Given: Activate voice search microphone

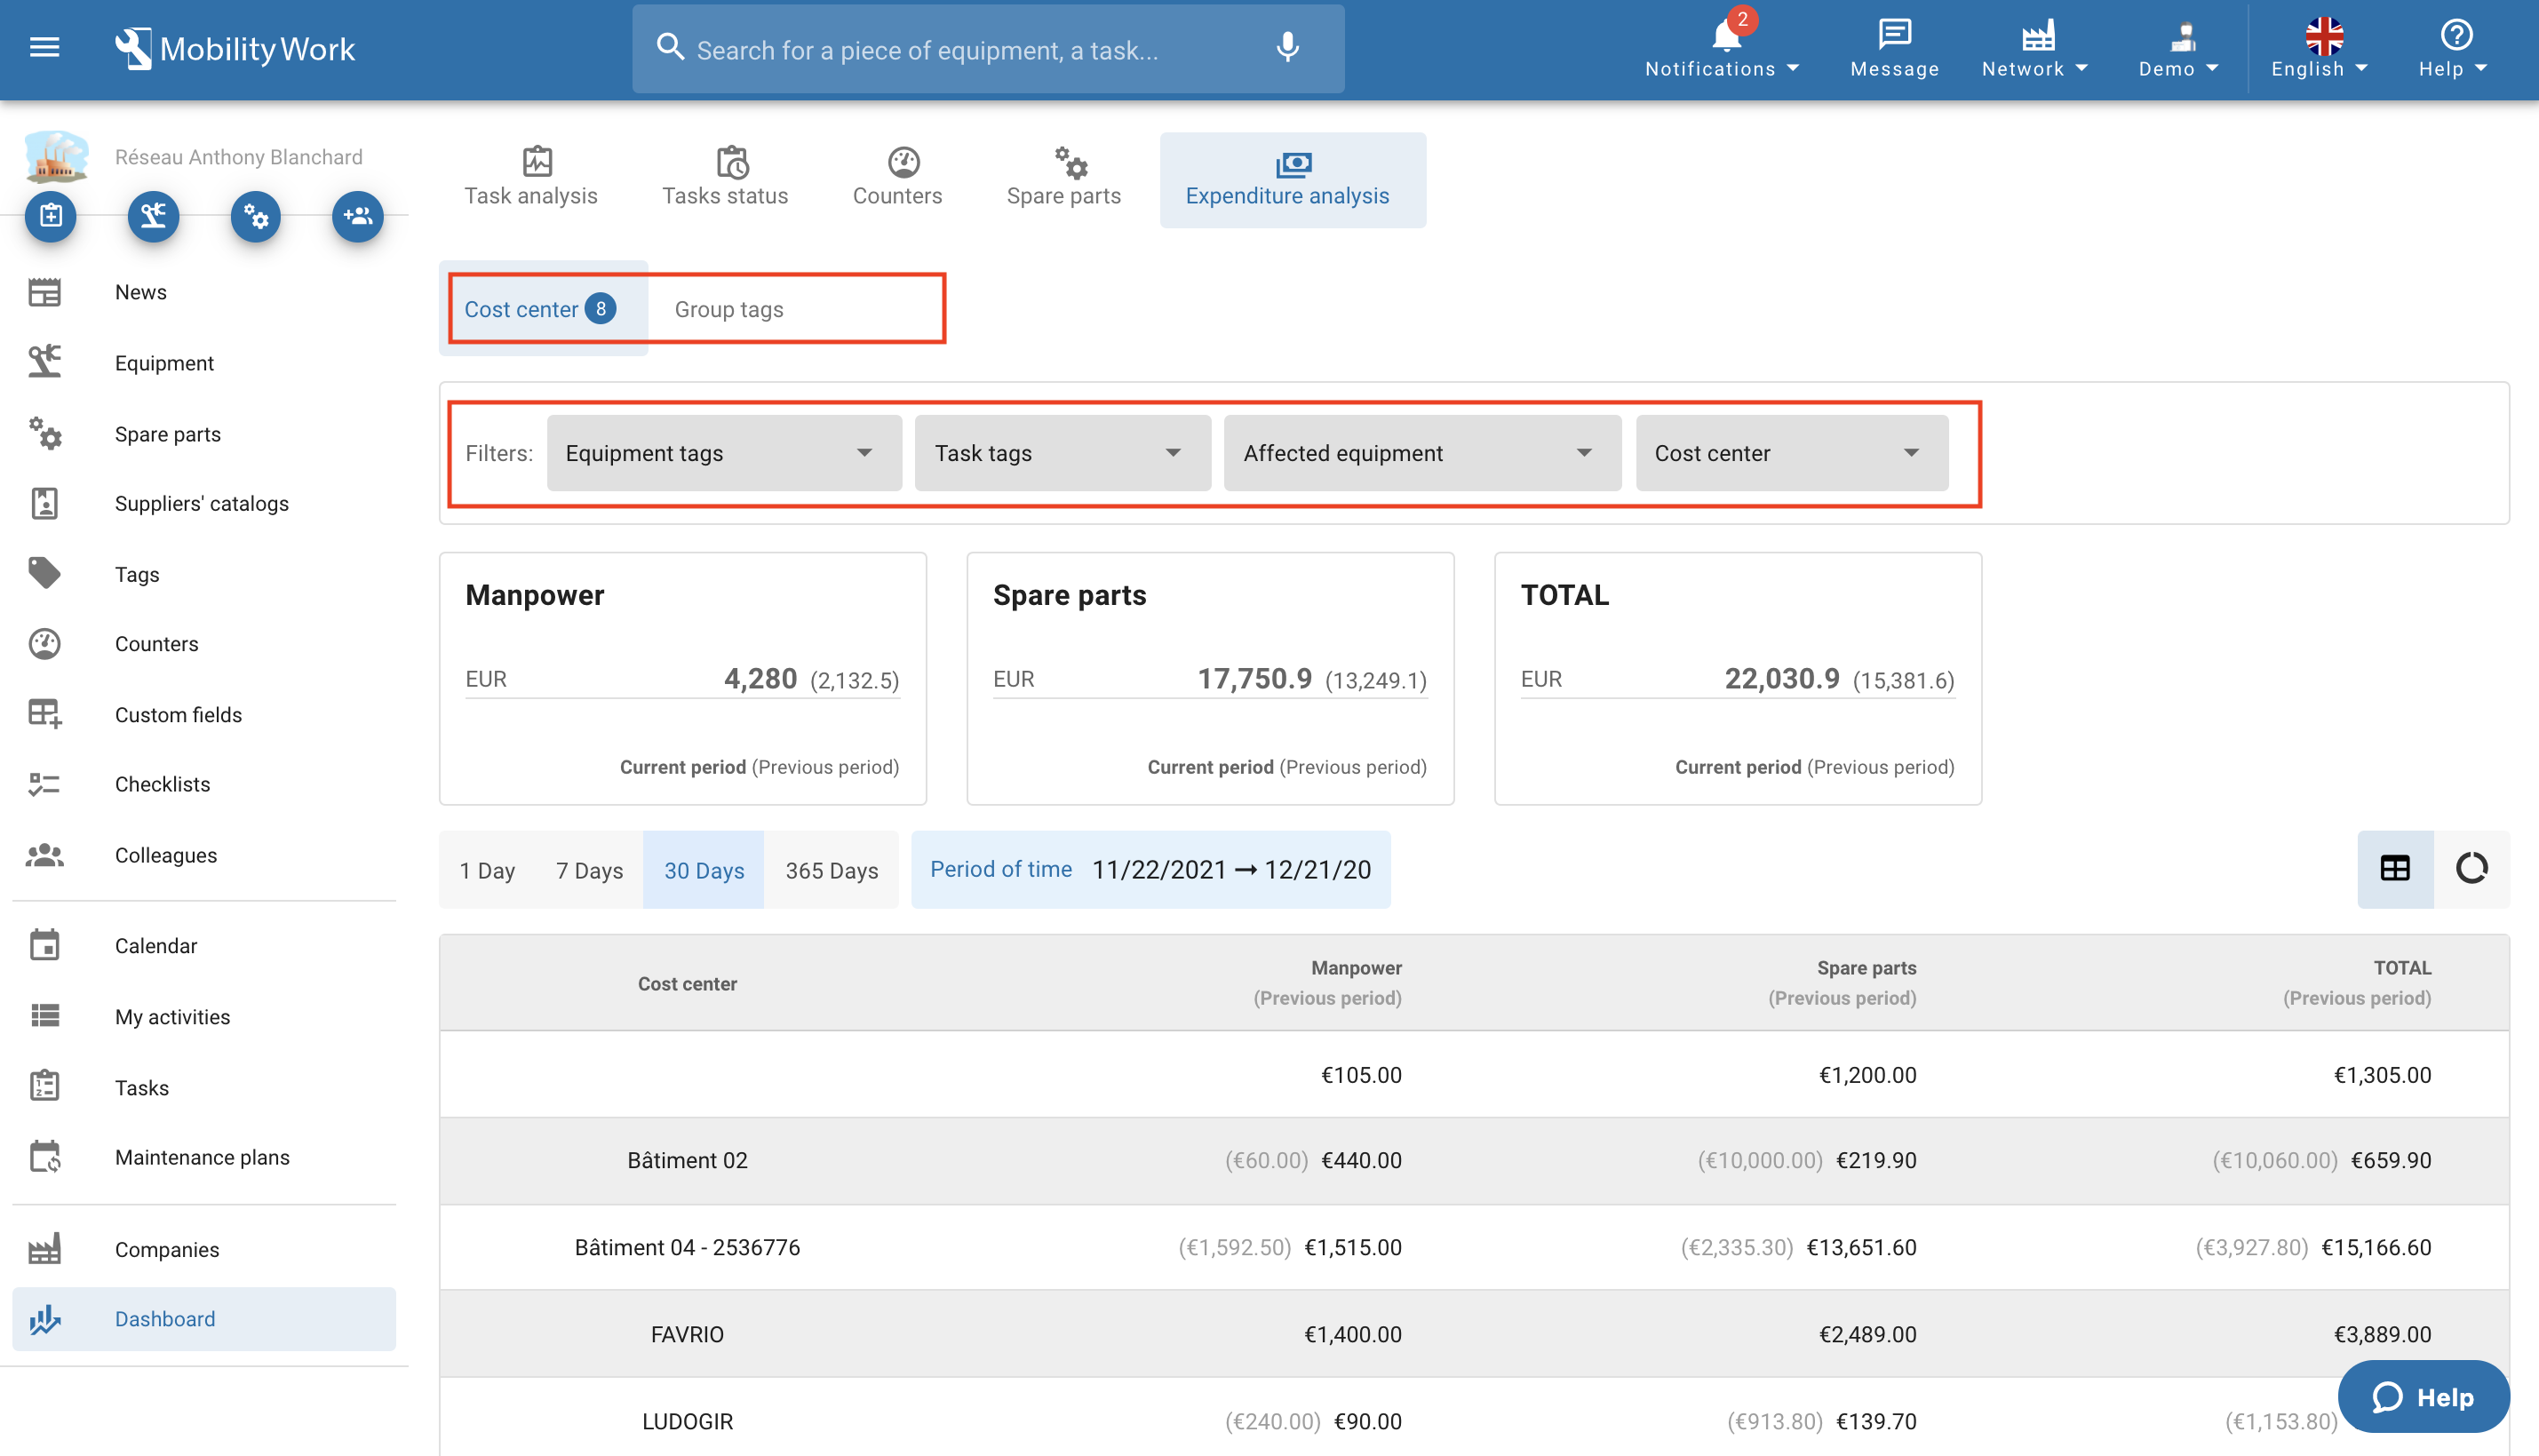Looking at the screenshot, I should 1287,47.
